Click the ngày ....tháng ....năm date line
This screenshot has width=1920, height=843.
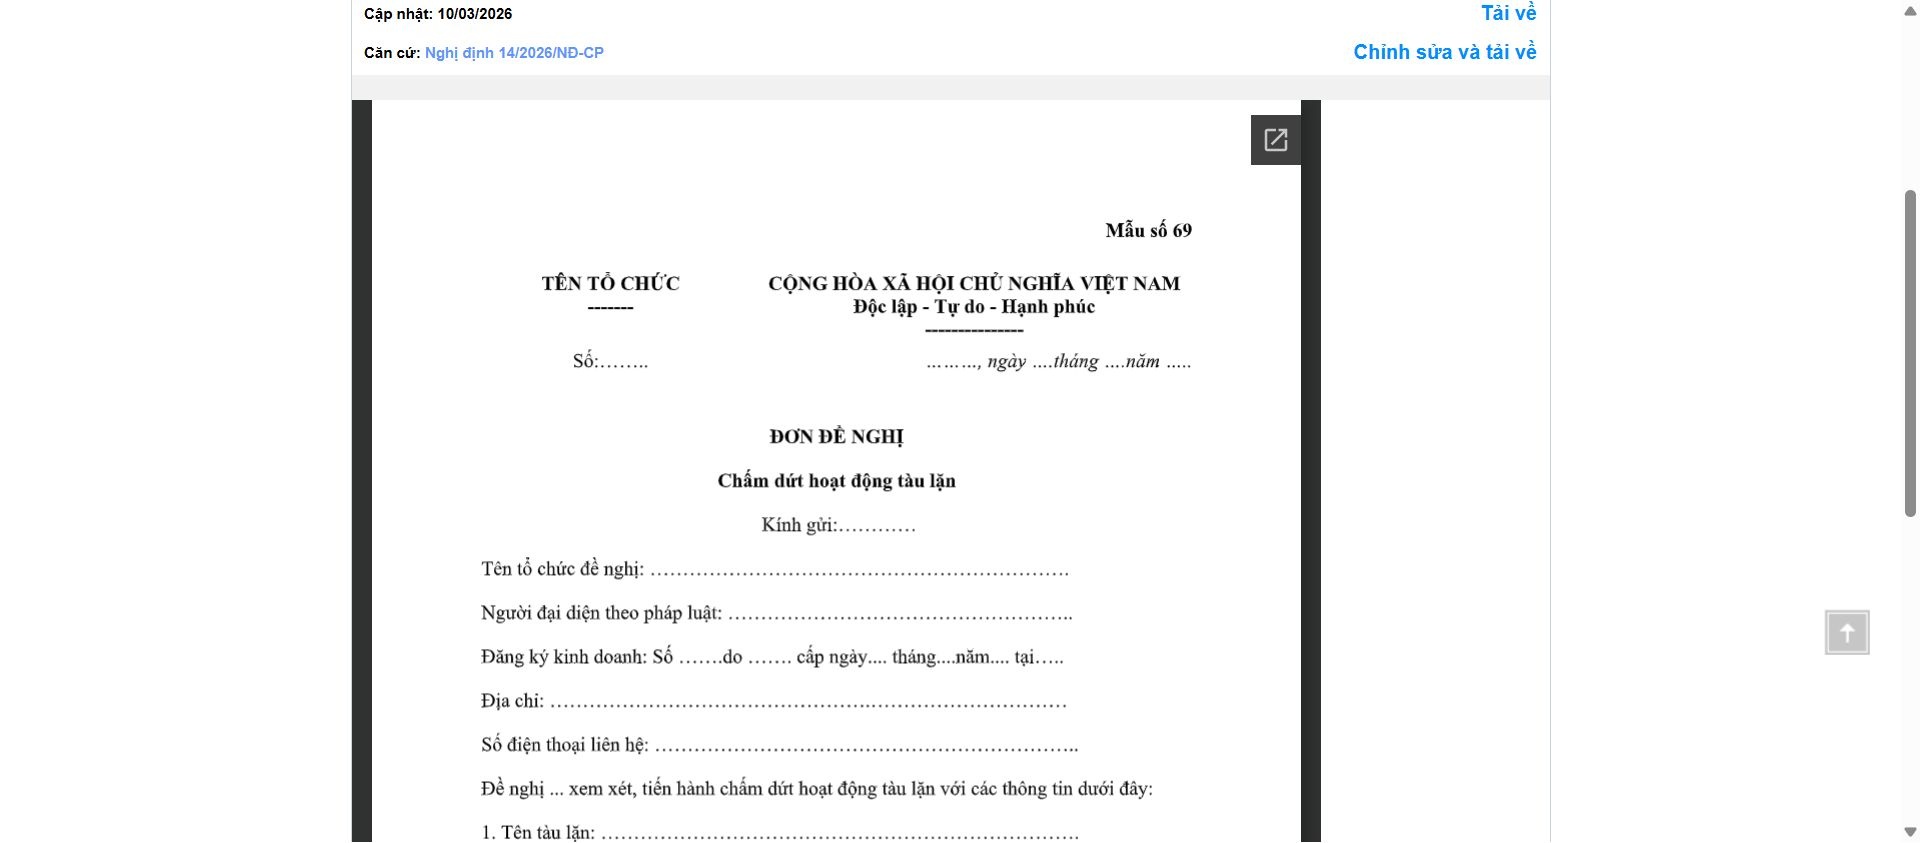point(1058,361)
